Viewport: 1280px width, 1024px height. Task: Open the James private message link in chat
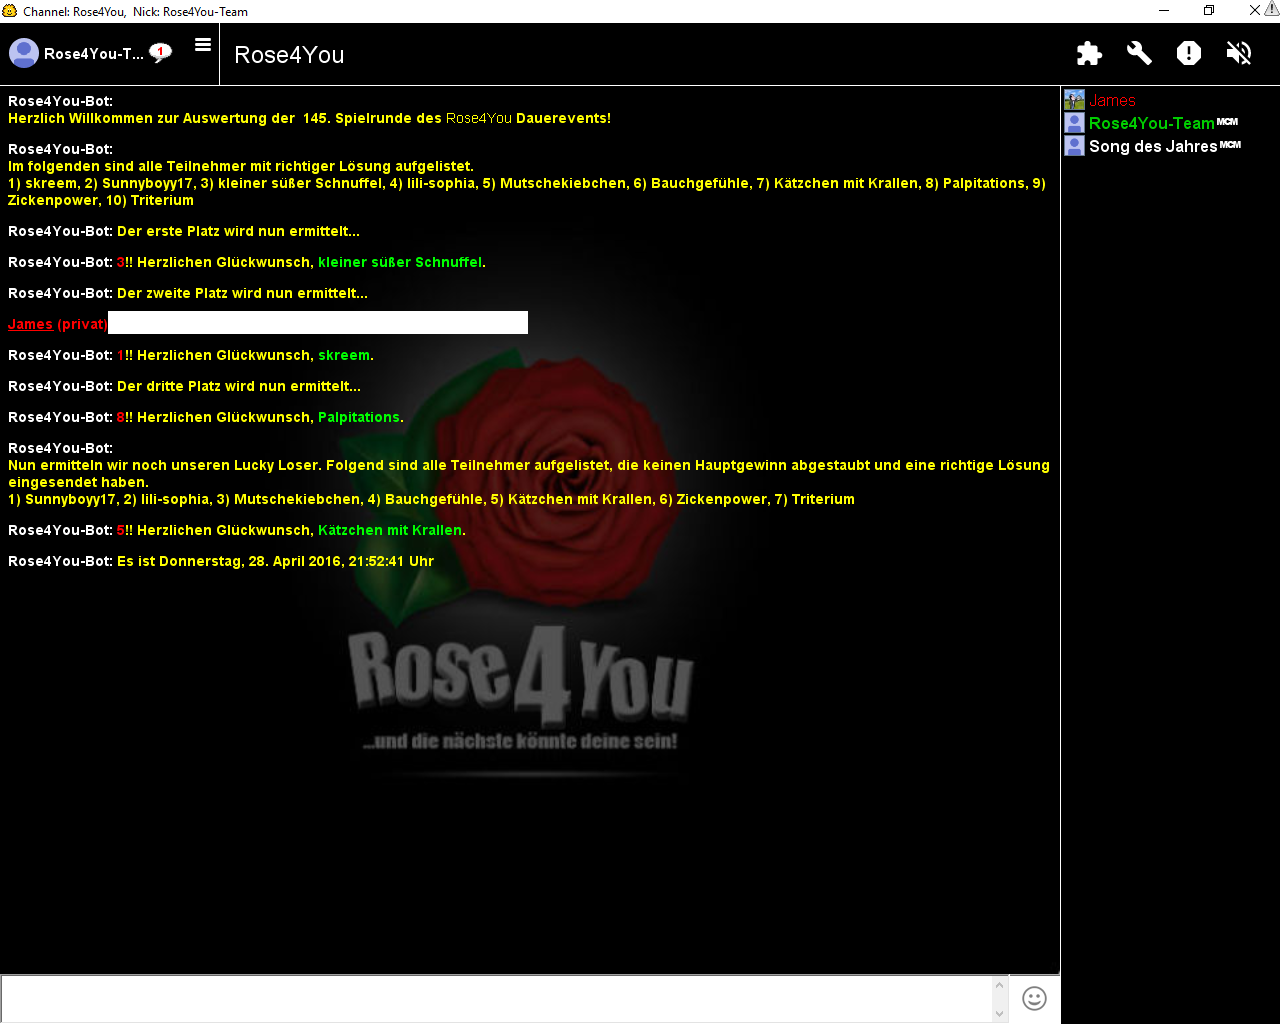click(30, 324)
